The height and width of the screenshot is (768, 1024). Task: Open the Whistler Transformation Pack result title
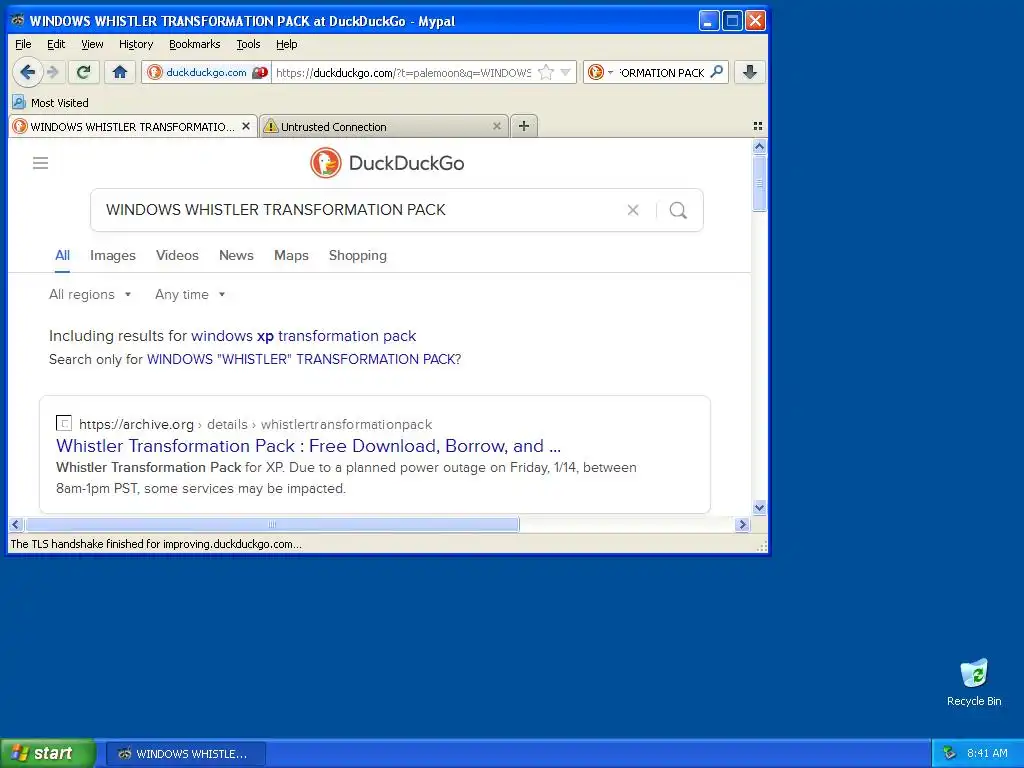tap(308, 446)
